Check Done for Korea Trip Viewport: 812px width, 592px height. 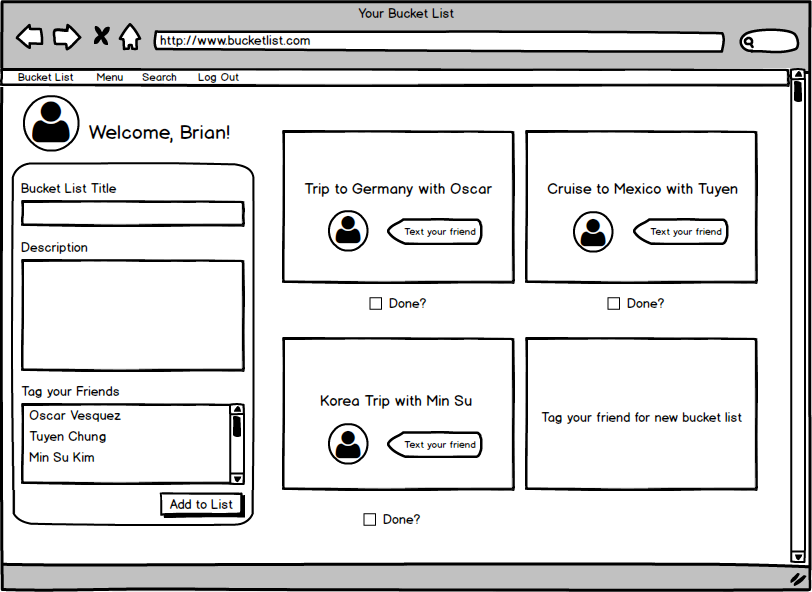[x=369, y=519]
